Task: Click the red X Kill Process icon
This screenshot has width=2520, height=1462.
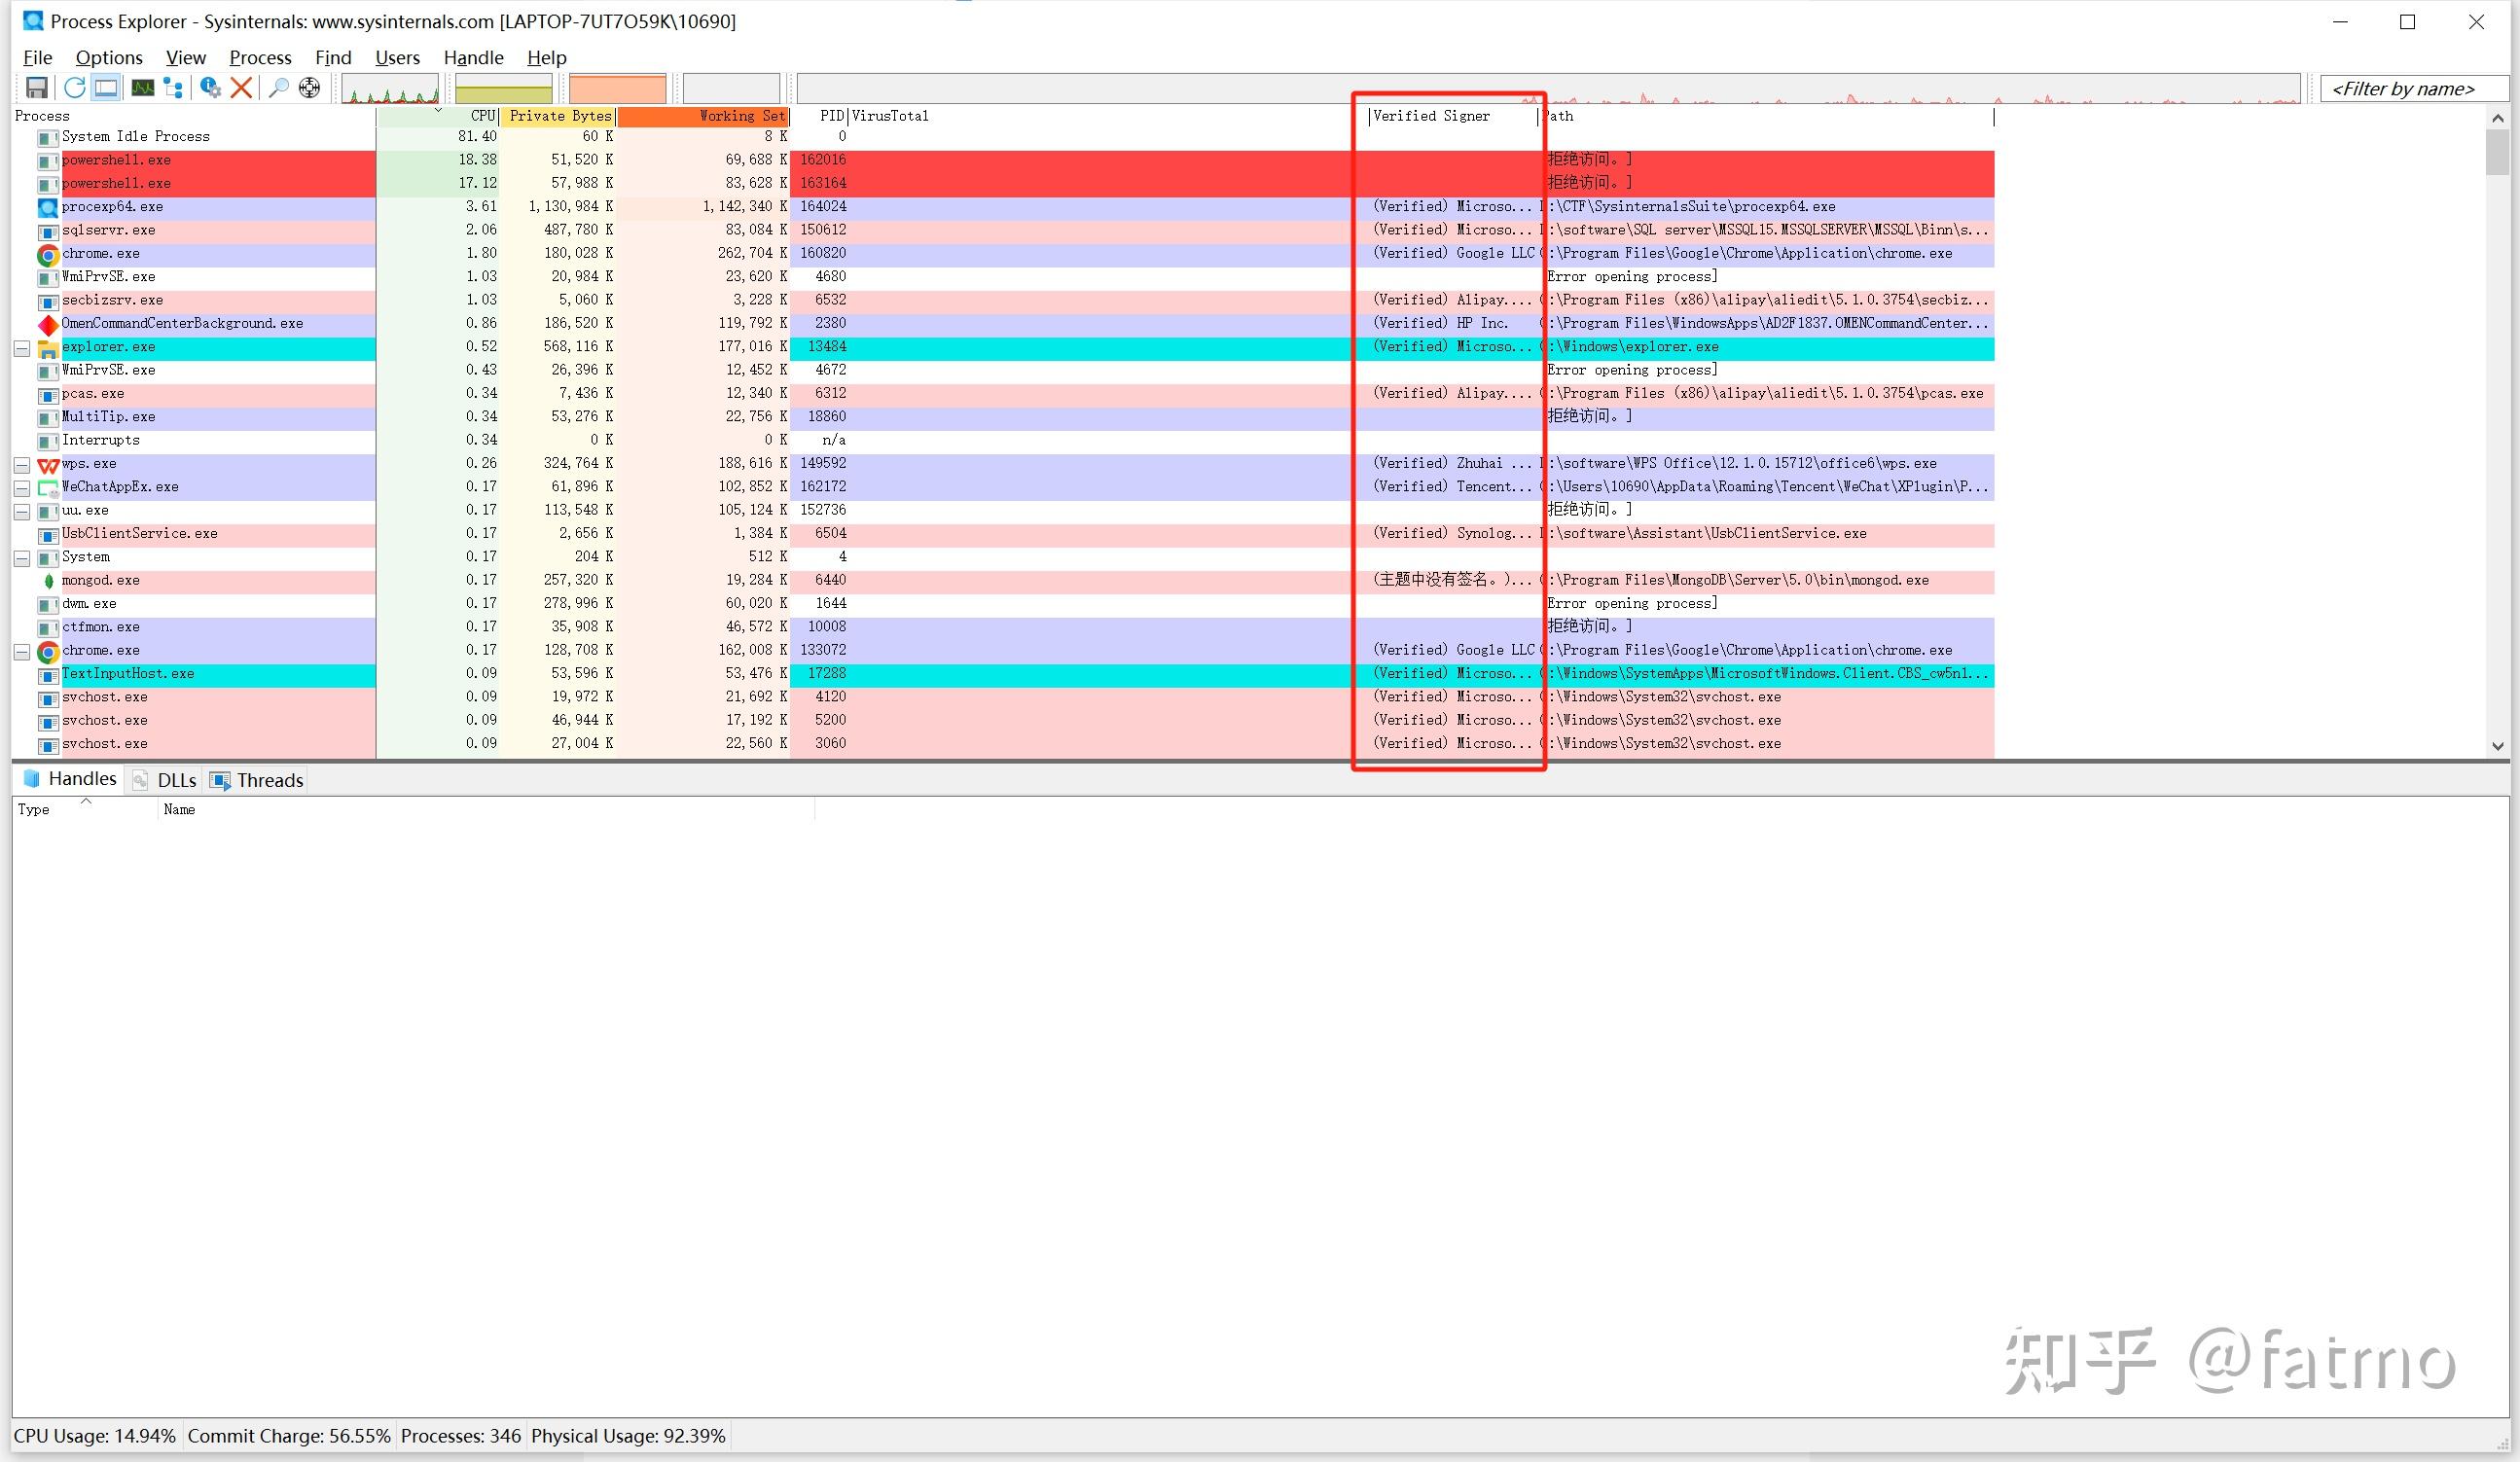Action: (x=241, y=88)
